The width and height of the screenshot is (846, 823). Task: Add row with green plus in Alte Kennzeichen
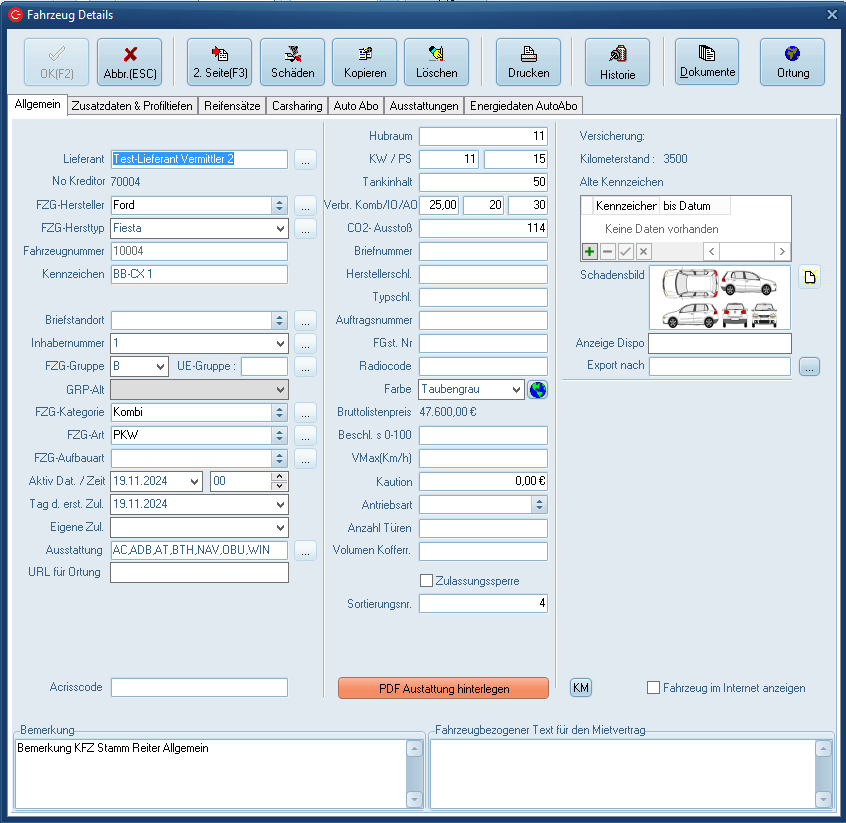coord(590,251)
